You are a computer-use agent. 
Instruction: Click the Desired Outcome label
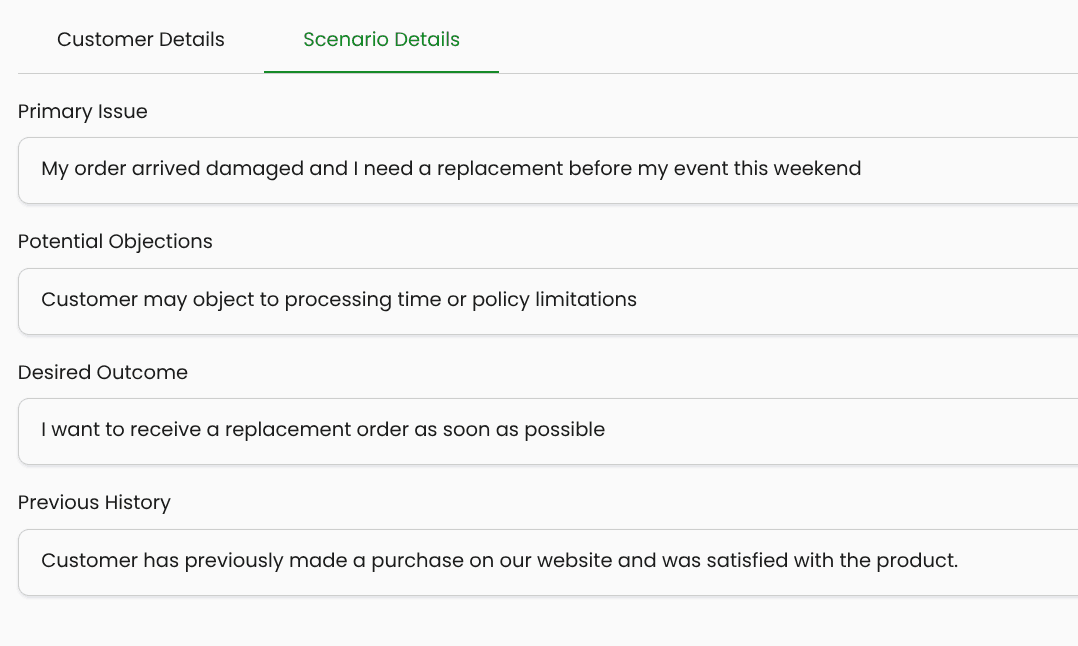[x=103, y=372]
